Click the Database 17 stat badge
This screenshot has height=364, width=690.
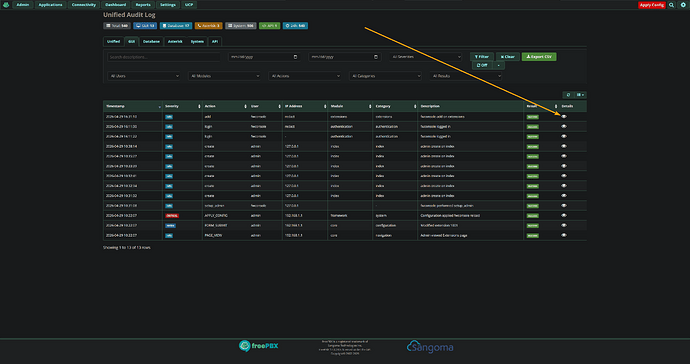[176, 26]
